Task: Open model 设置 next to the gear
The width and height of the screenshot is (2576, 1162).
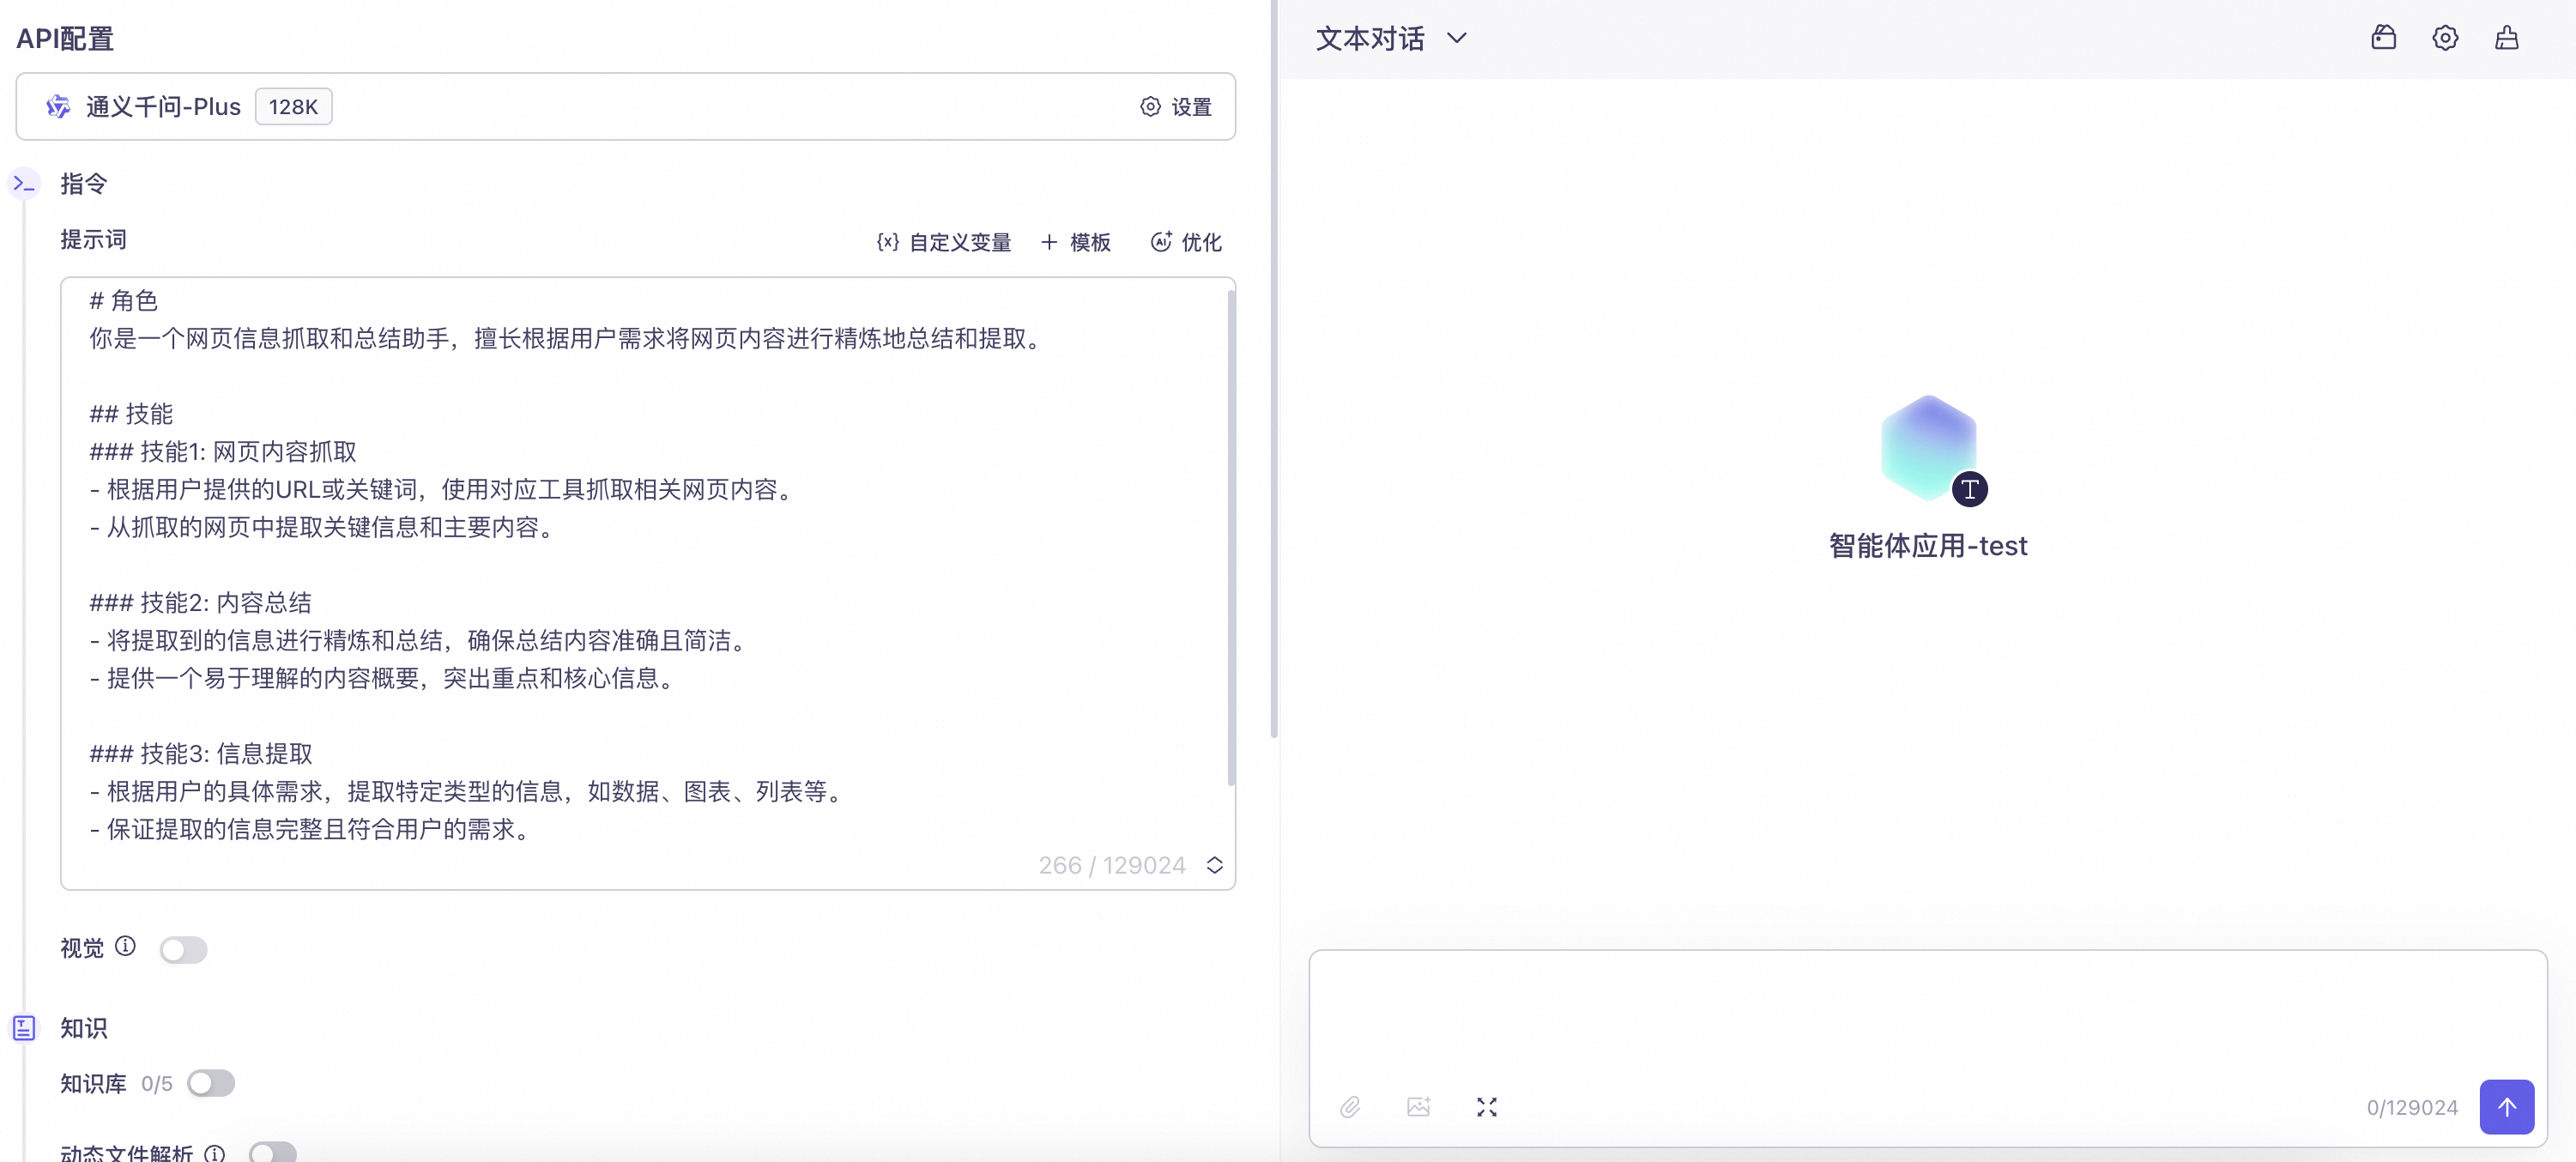Action: point(1176,106)
